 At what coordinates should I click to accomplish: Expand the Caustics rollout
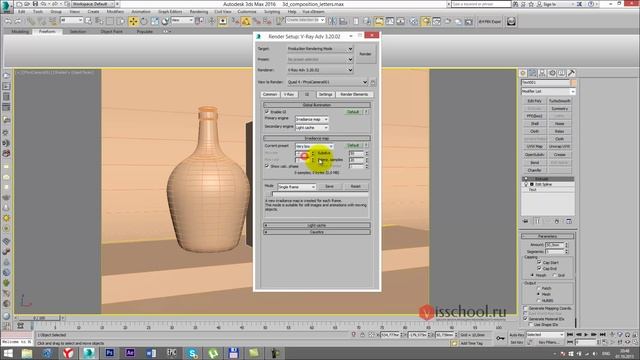(317, 232)
